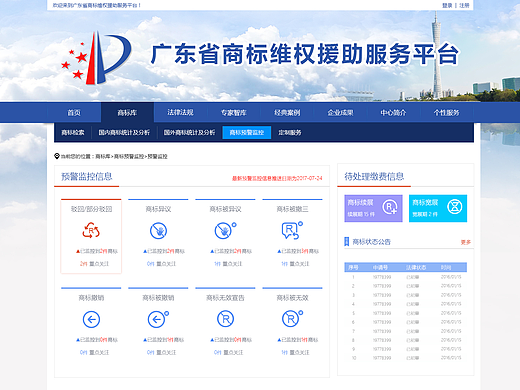Click the R-plus icon on 商标续展 tile
The image size is (520, 390).
[x=390, y=207]
